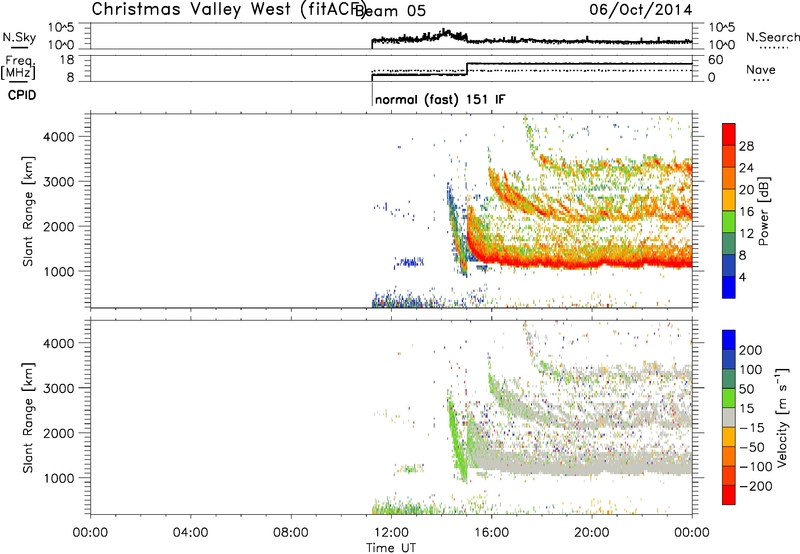
Task: Click the "1000" tick in the power panel
Action: tap(59, 271)
